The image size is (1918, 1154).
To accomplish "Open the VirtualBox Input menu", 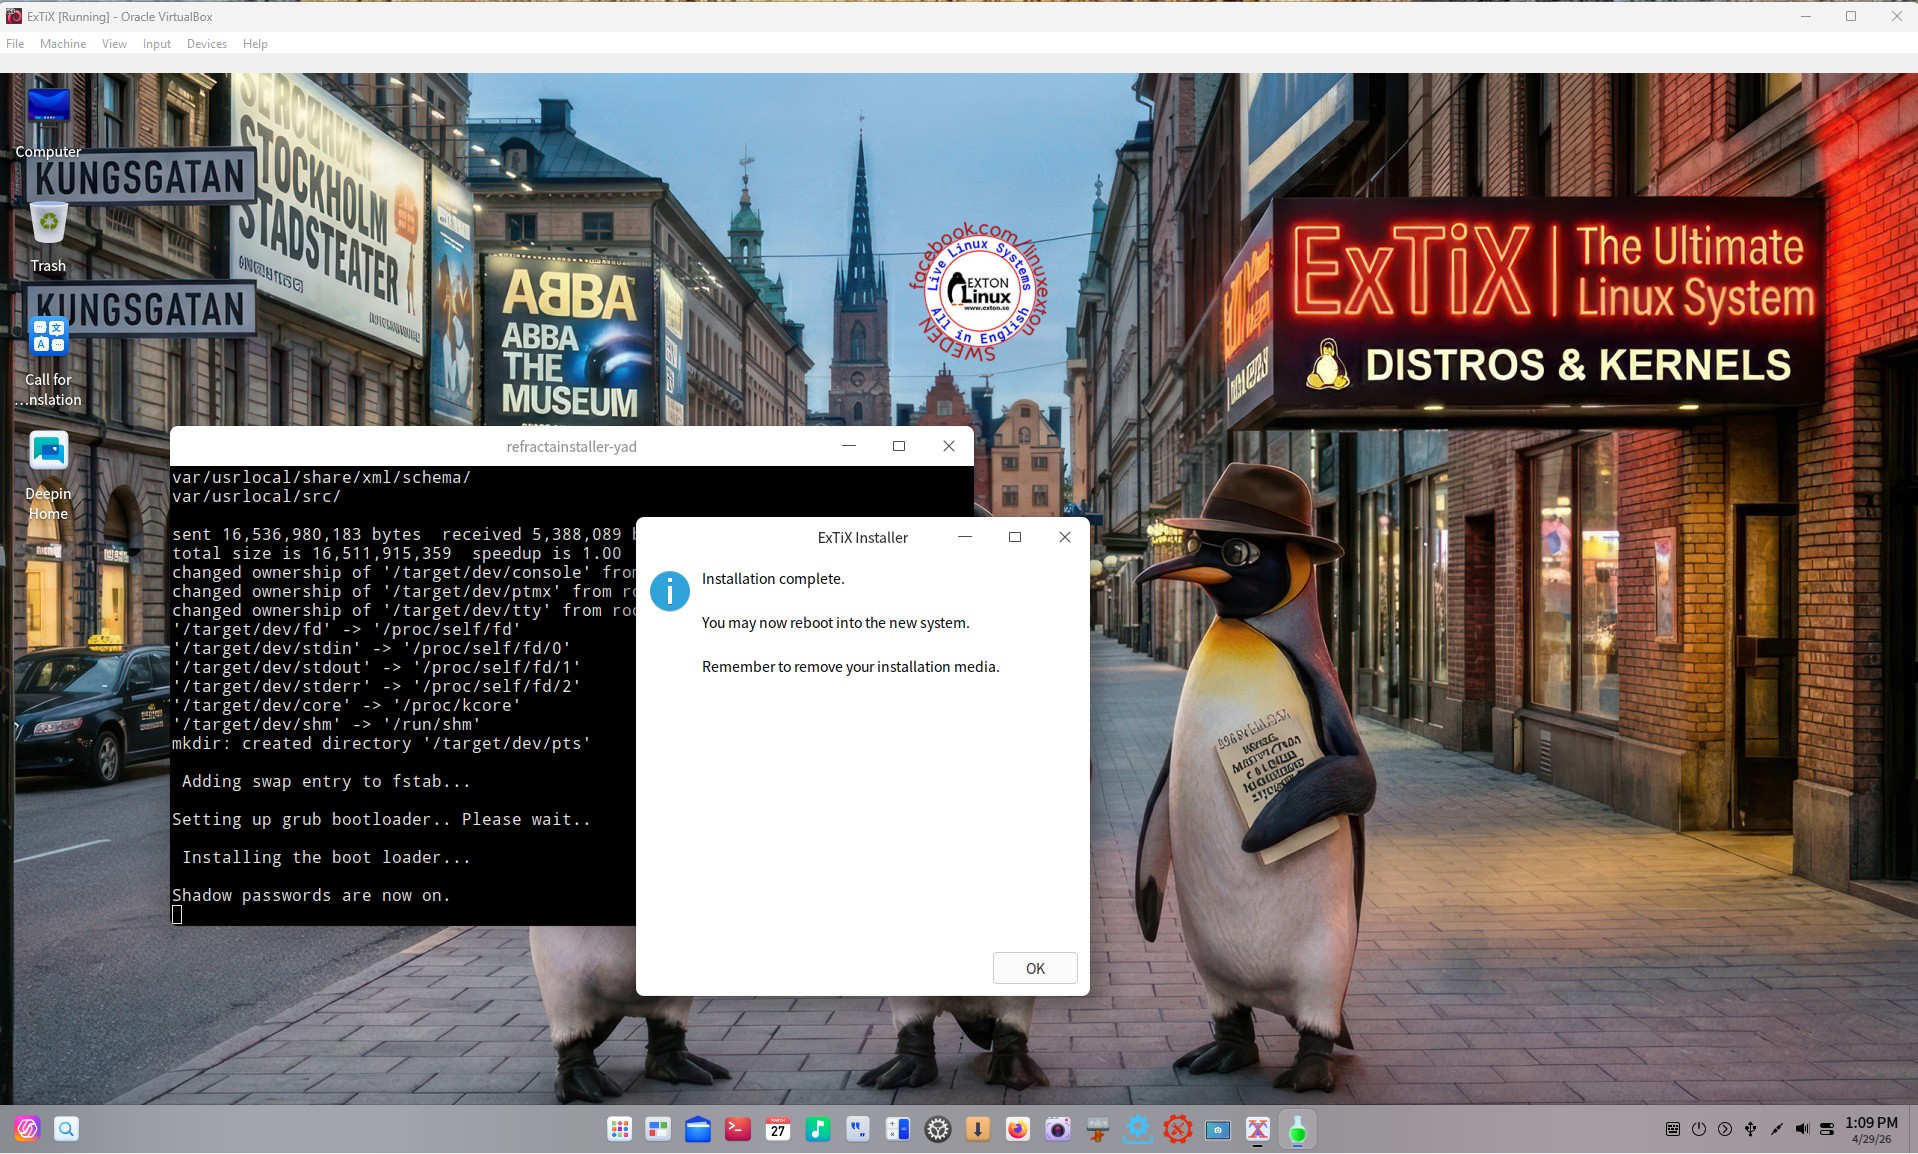I will pyautogui.click(x=156, y=44).
